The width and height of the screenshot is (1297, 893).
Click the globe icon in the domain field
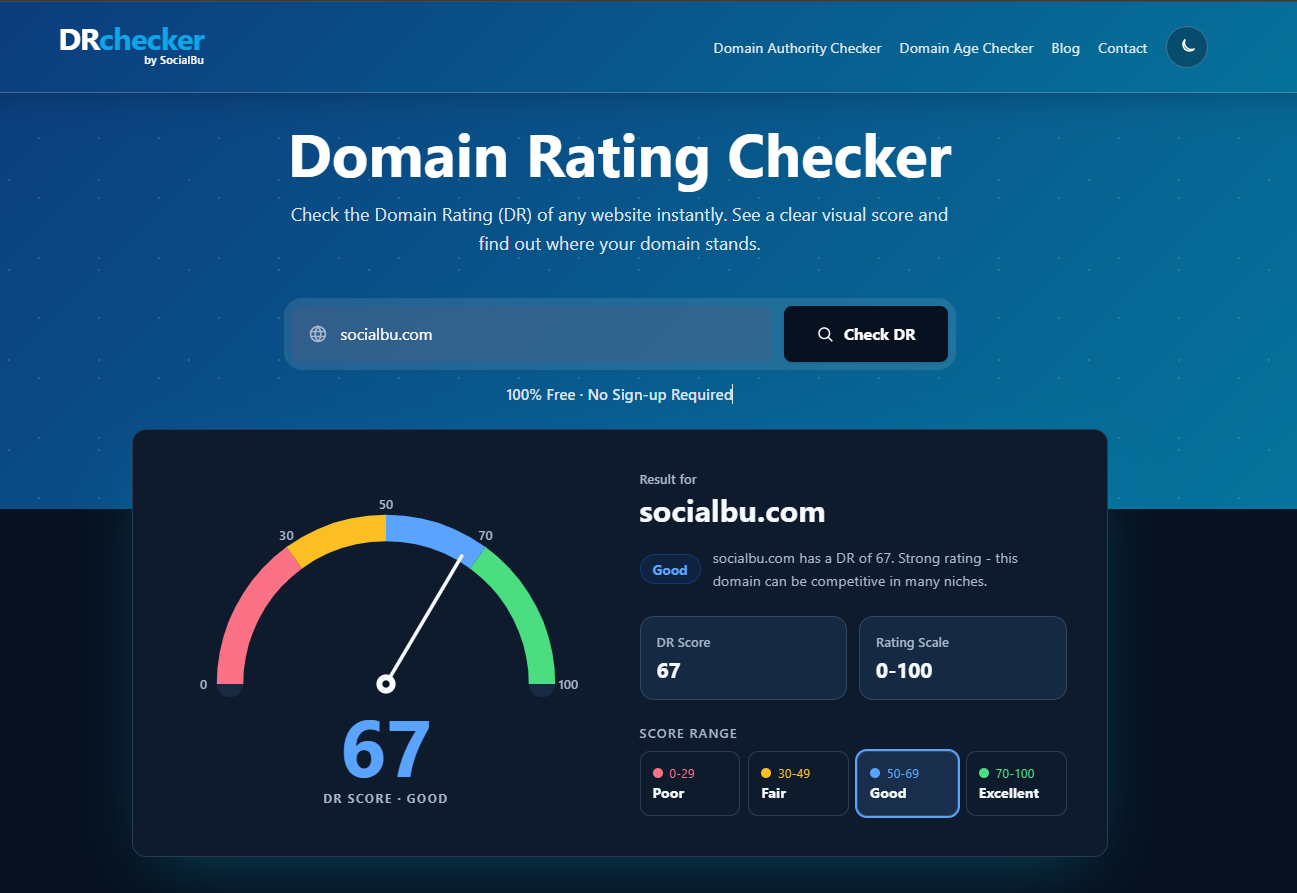click(318, 334)
